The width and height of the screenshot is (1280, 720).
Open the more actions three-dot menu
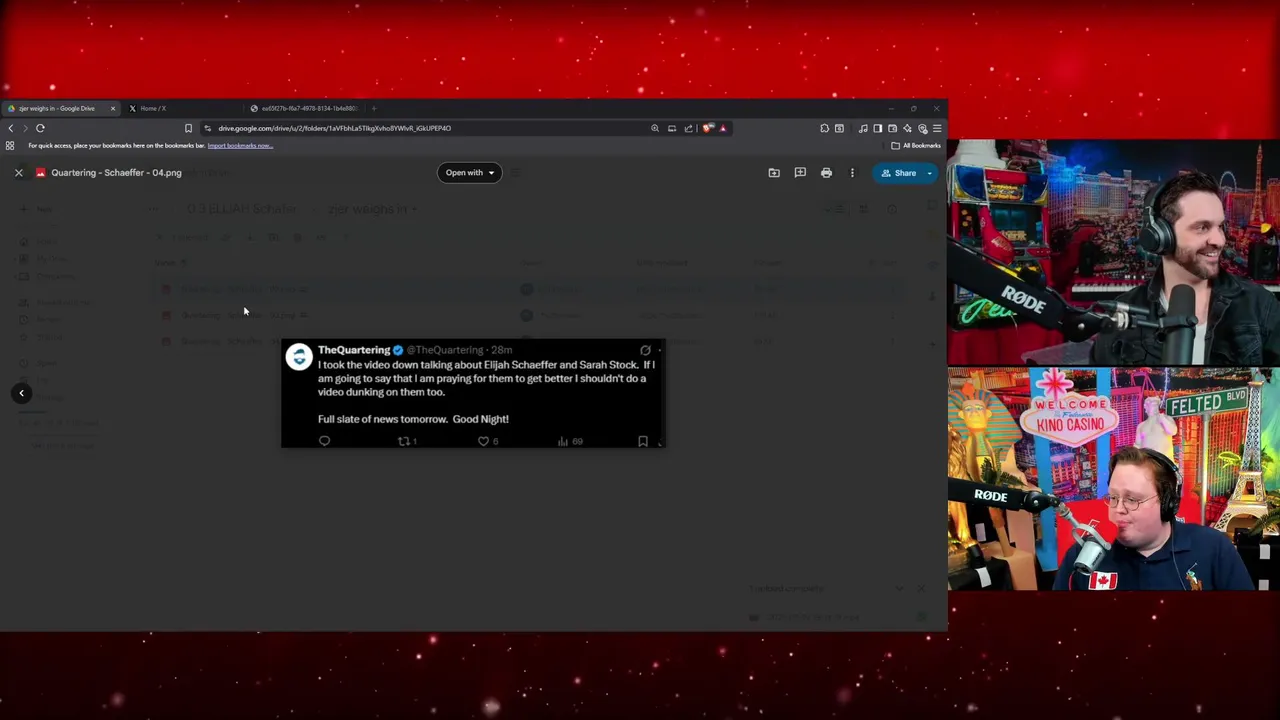[x=852, y=173]
